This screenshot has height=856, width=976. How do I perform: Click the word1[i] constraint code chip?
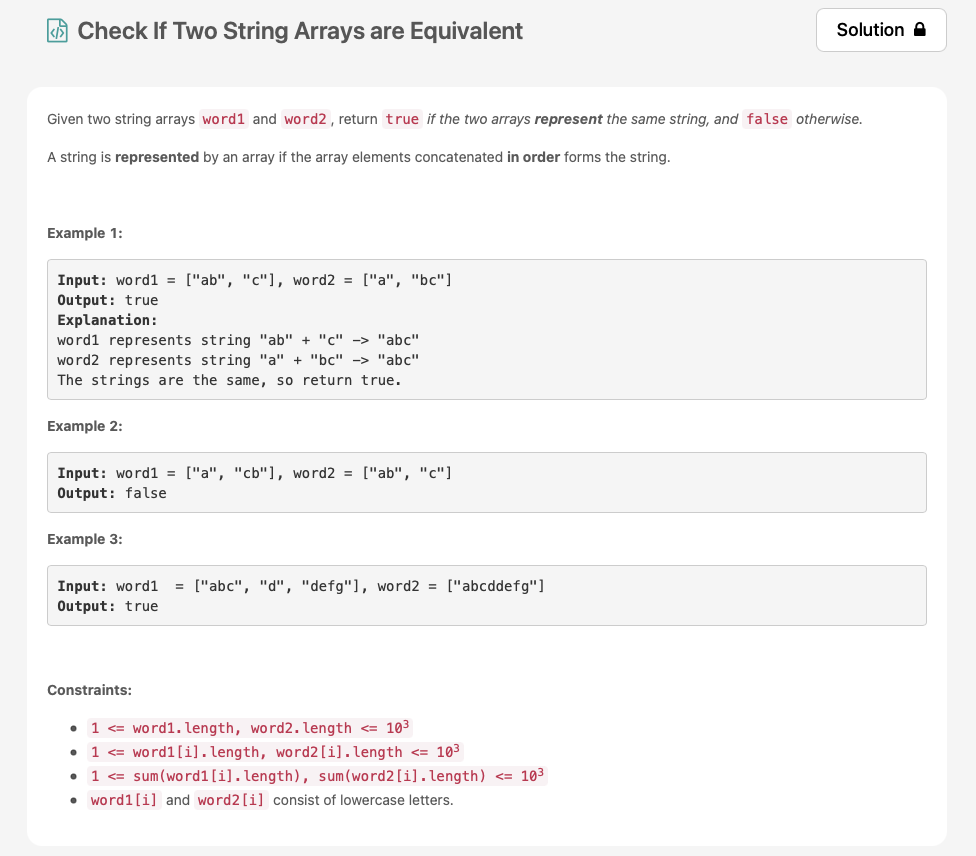123,800
